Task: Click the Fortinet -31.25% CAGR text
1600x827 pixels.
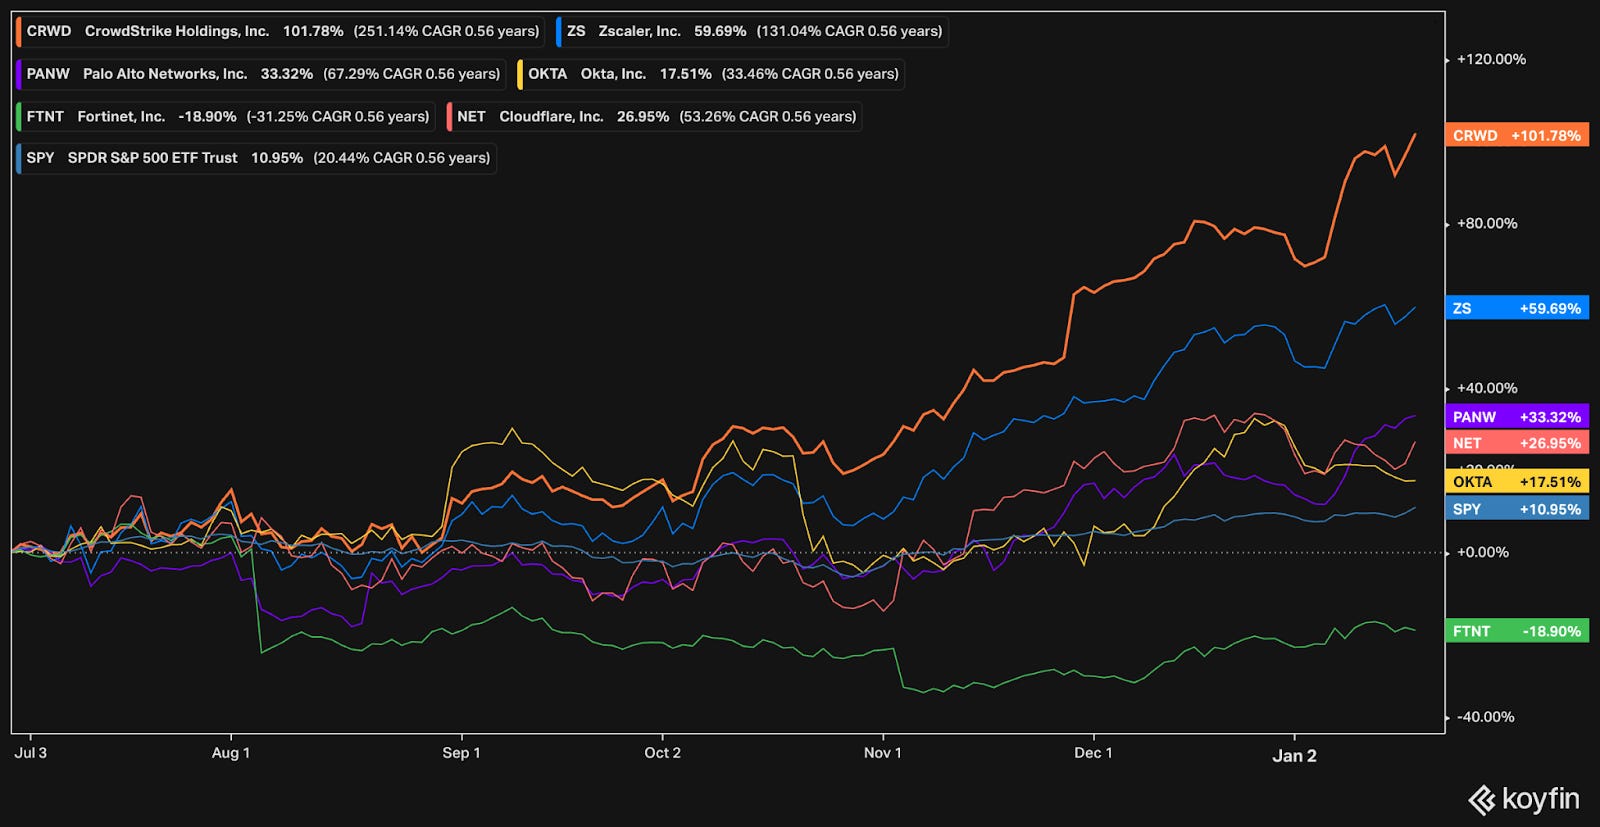Action: tap(338, 116)
